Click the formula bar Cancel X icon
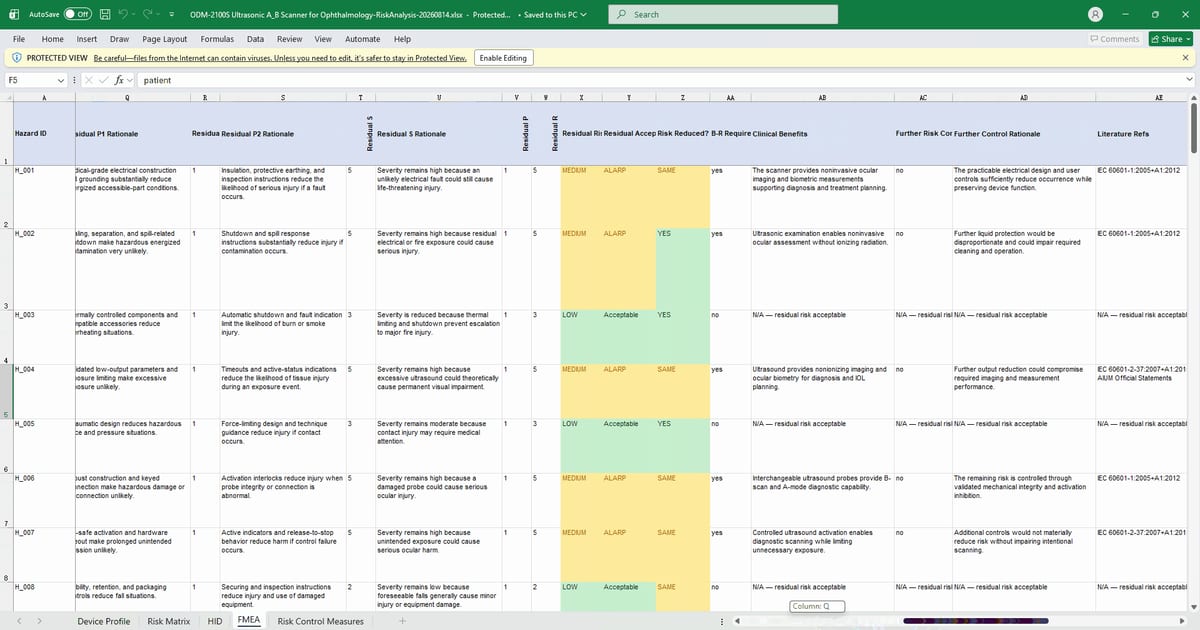The image size is (1200, 630). pyautogui.click(x=87, y=79)
